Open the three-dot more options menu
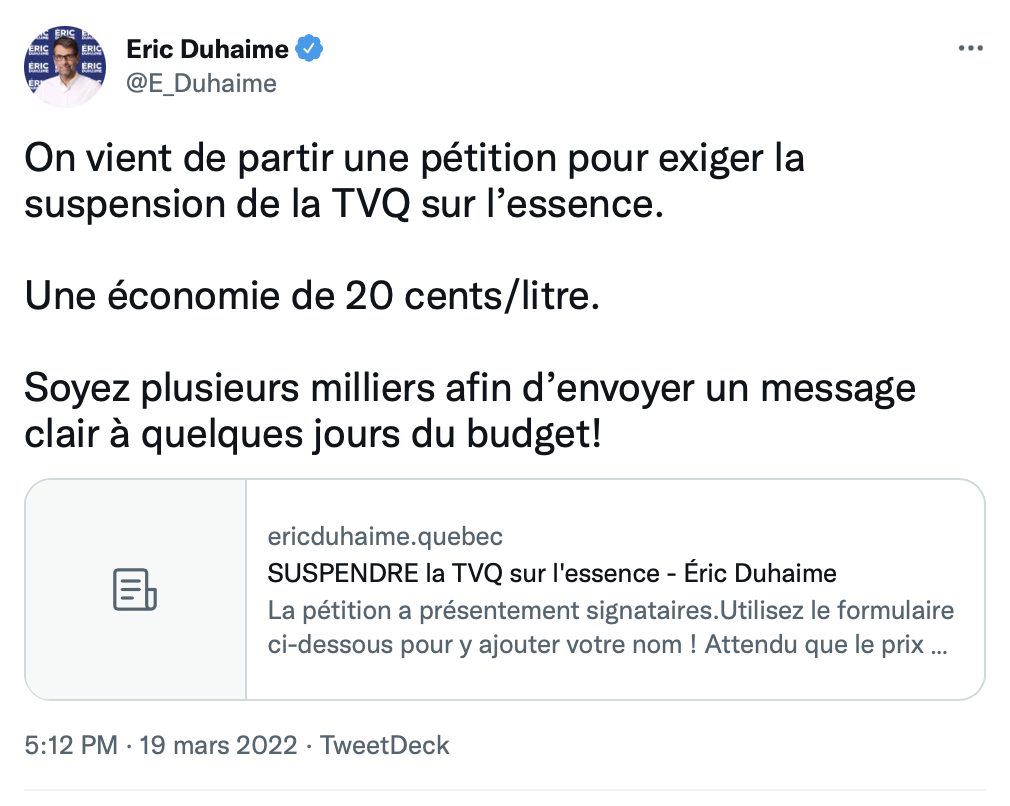This screenshot has width=1010, height=806. tap(970, 49)
